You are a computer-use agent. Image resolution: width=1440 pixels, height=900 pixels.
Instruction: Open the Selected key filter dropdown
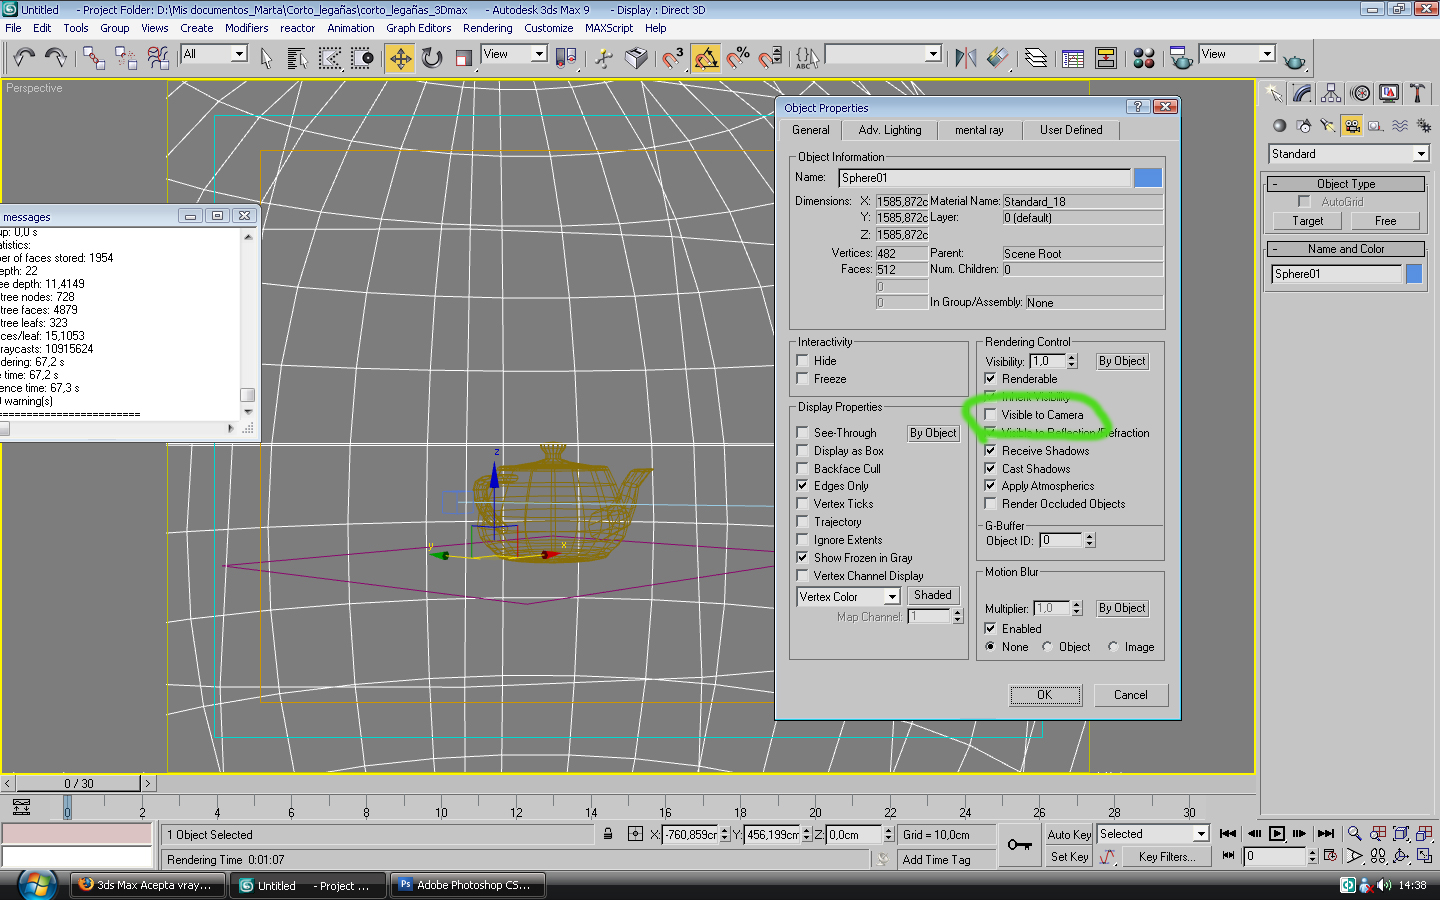click(x=1201, y=834)
